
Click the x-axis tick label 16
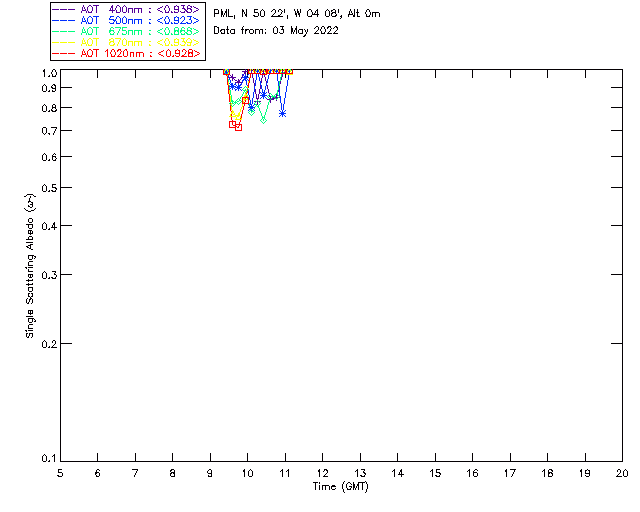coord(473,473)
